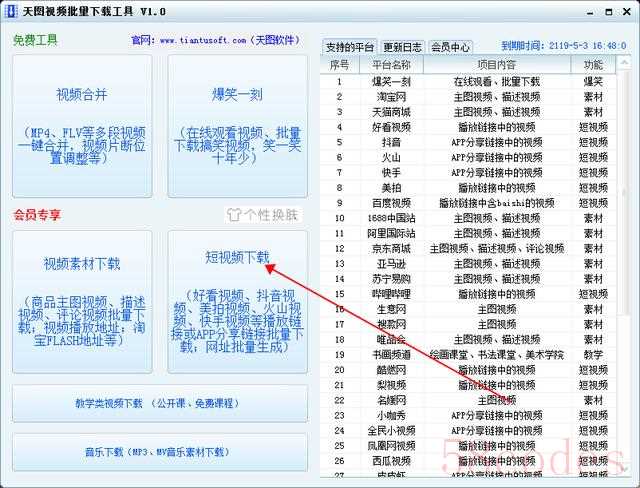Open 短视频下载 member feature
The height and width of the screenshot is (488, 640).
click(x=237, y=302)
